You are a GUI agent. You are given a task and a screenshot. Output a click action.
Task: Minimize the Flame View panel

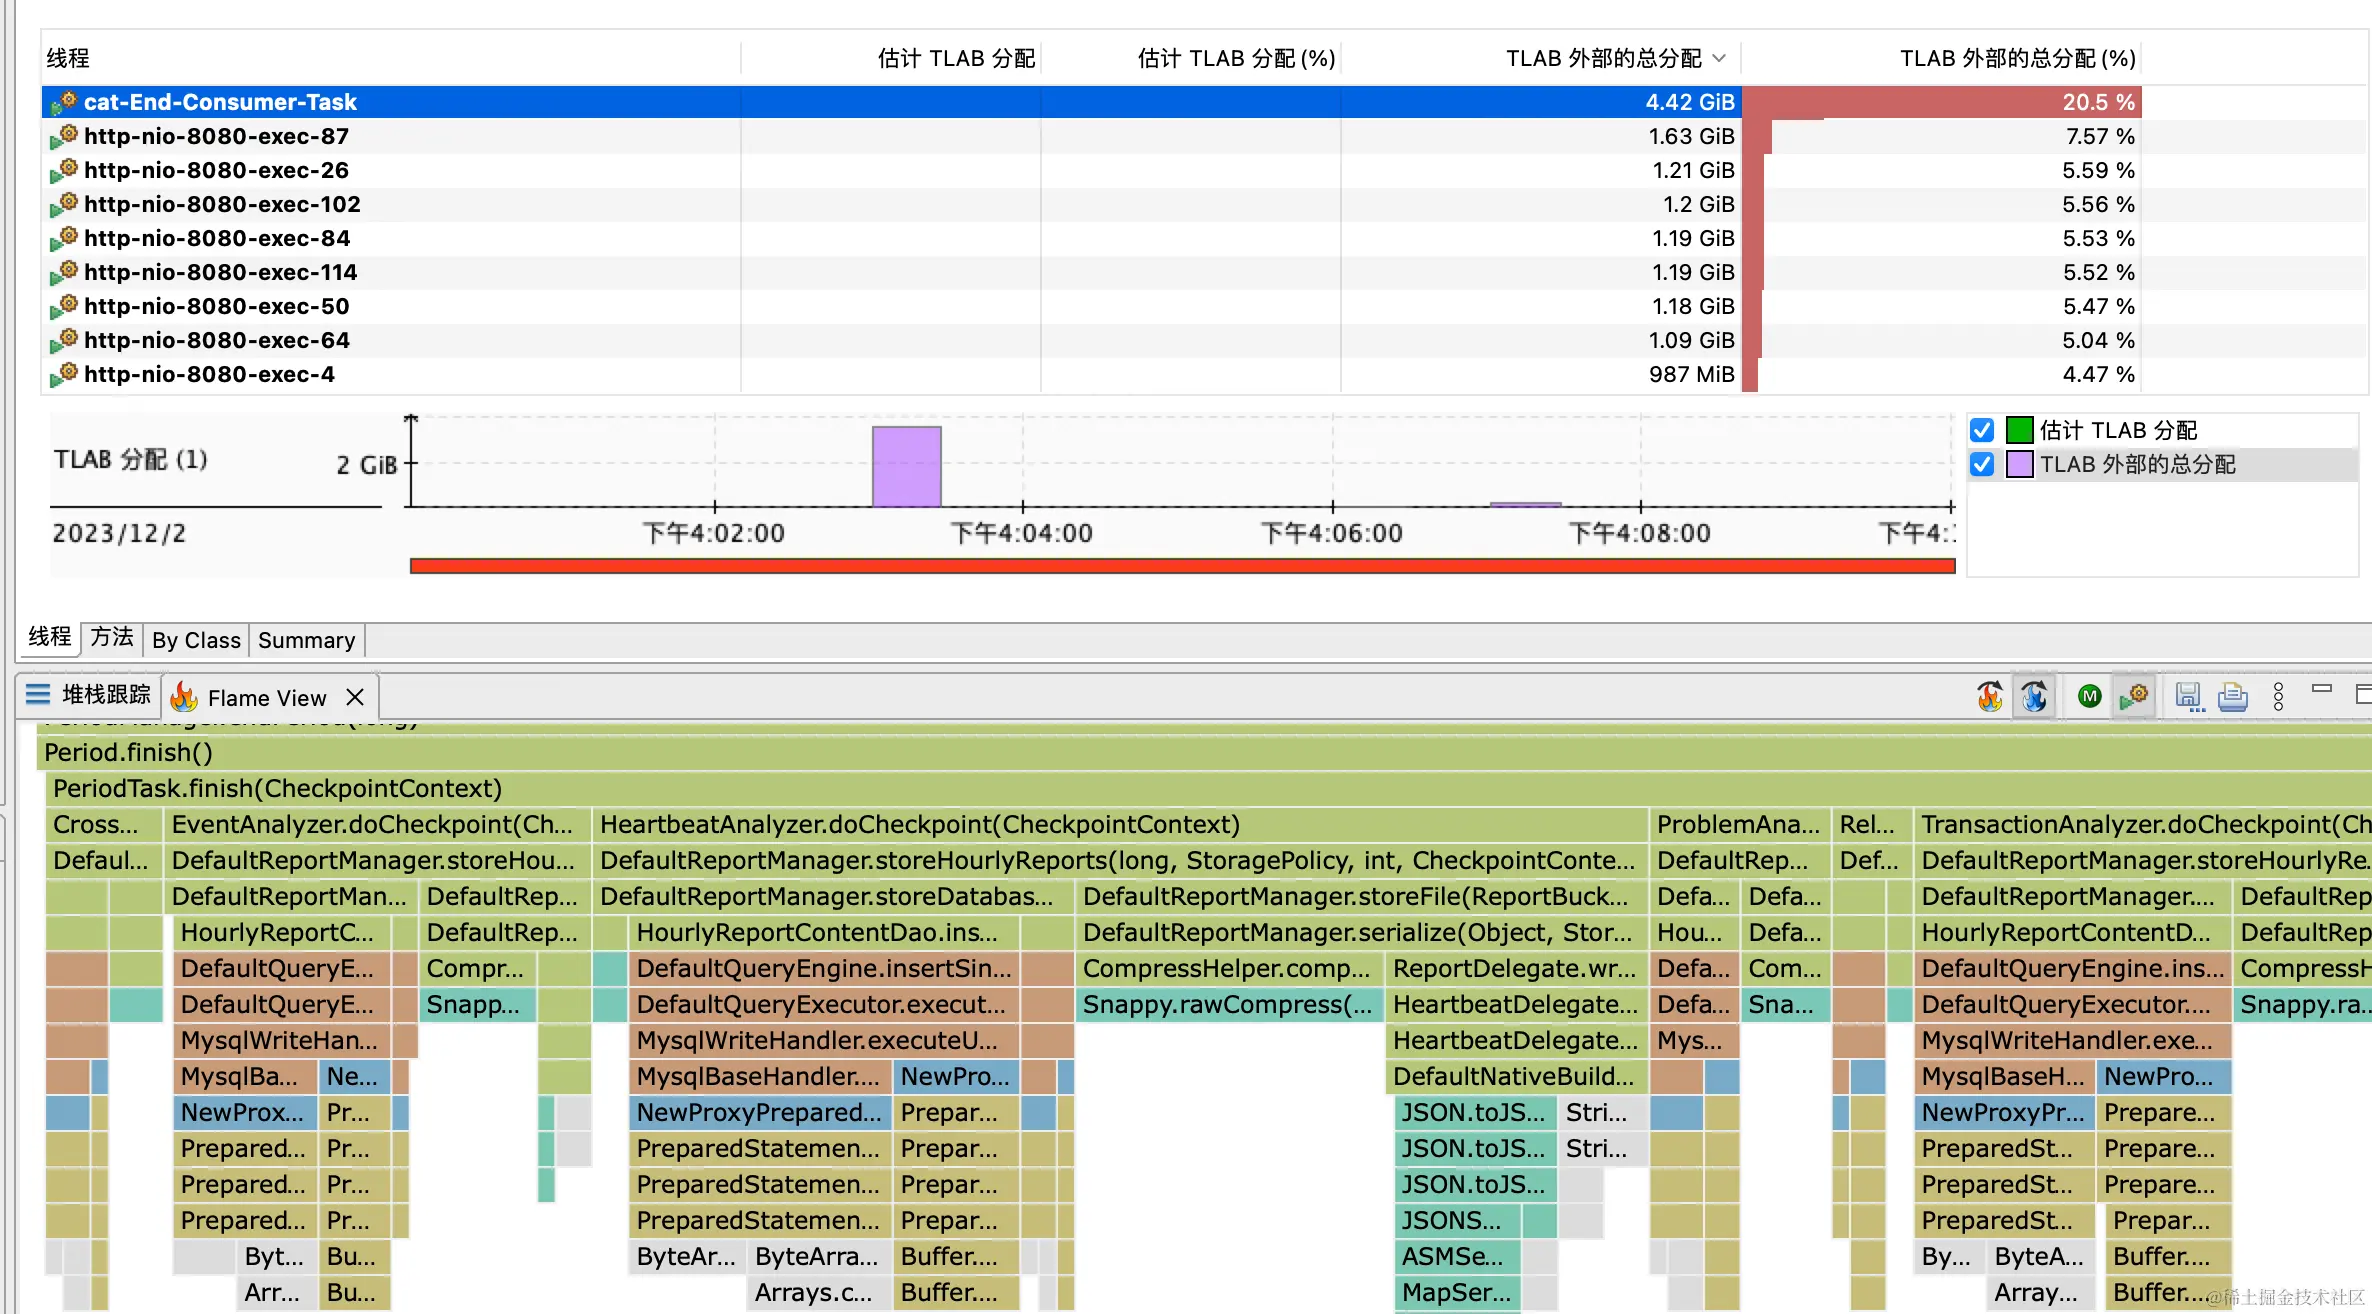point(2322,688)
